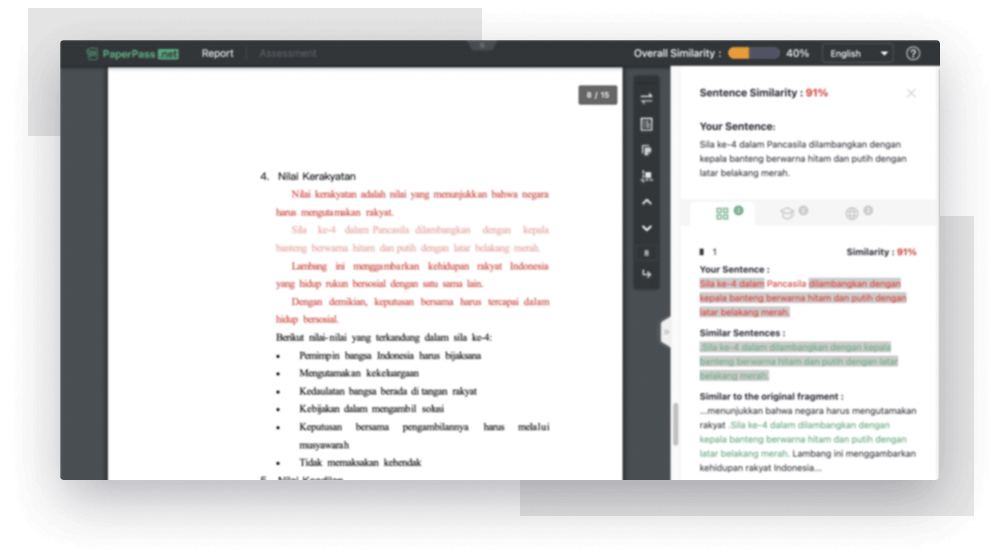Viewport: 1000px width, 560px height.
Task: Click the jump-to-page arrow icon
Action: 646,274
